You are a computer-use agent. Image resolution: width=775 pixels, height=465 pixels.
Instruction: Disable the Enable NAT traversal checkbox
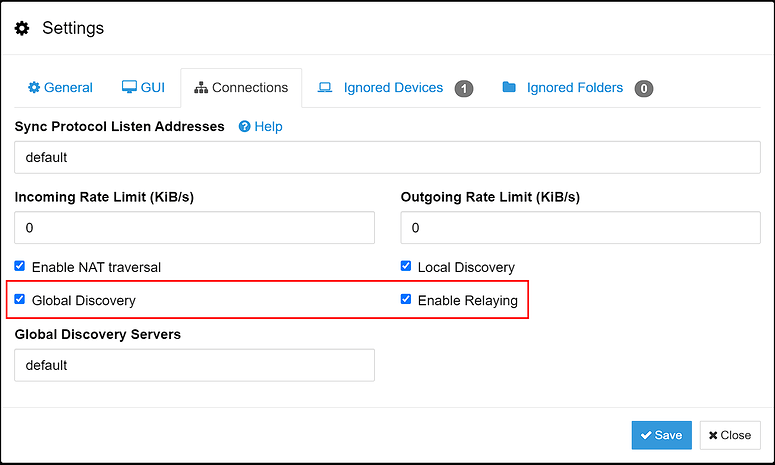[x=20, y=267]
